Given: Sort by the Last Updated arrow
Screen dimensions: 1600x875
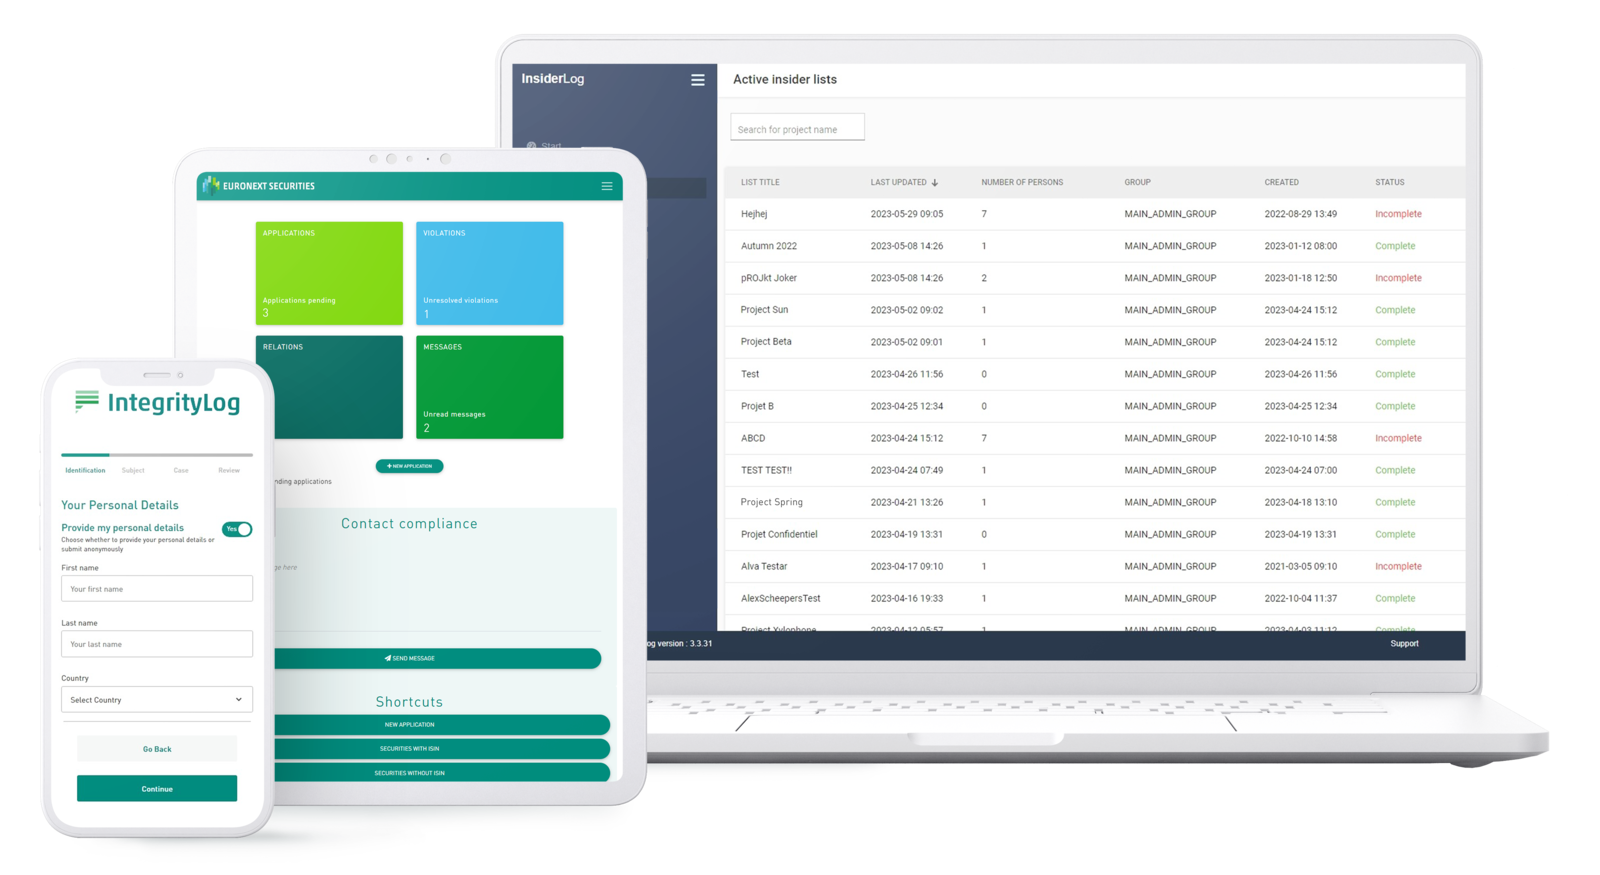Looking at the screenshot, I should [x=935, y=183].
